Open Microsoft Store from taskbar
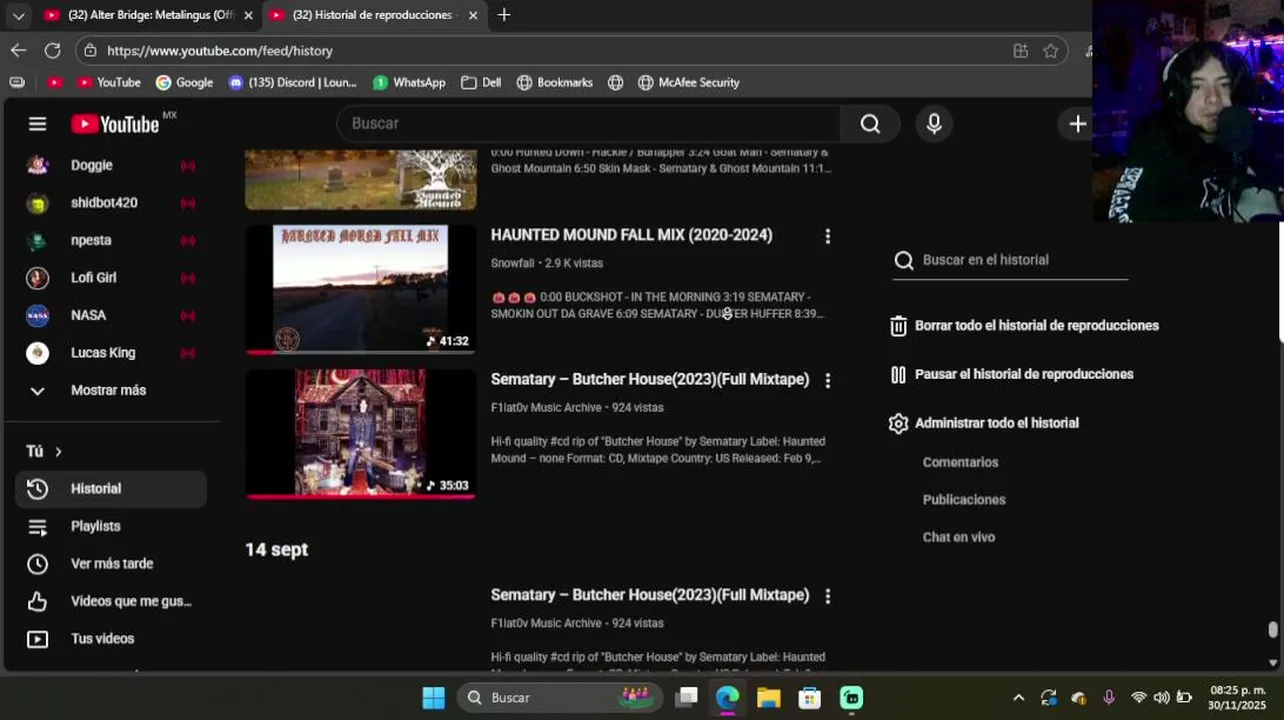The height and width of the screenshot is (720, 1284). (x=809, y=697)
